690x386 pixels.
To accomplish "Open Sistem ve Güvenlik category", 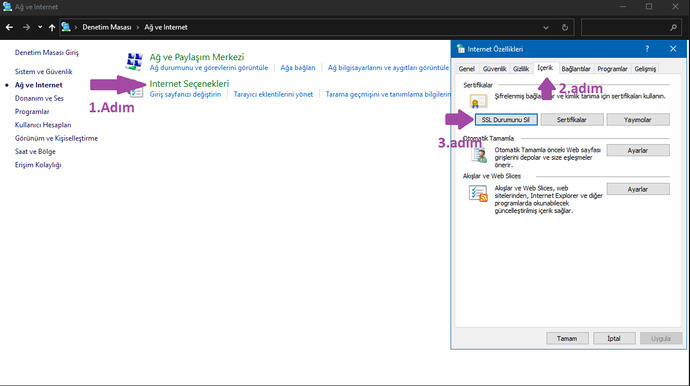I will coord(44,71).
